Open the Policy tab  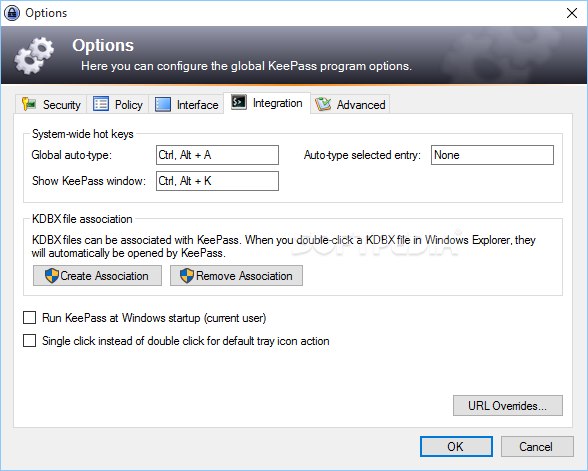click(118, 104)
